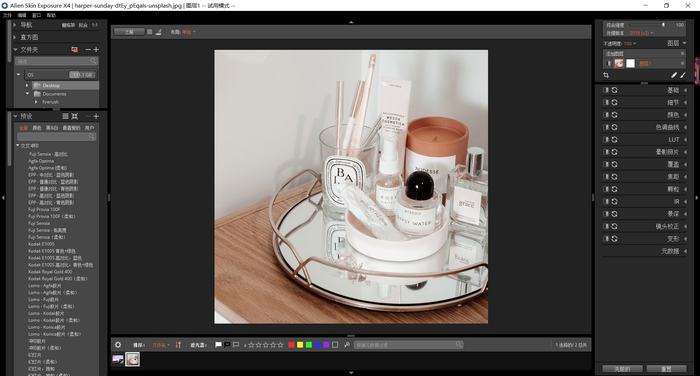Reverse sort order with arrows icon
This screenshot has width=700, height=376.
(178, 345)
